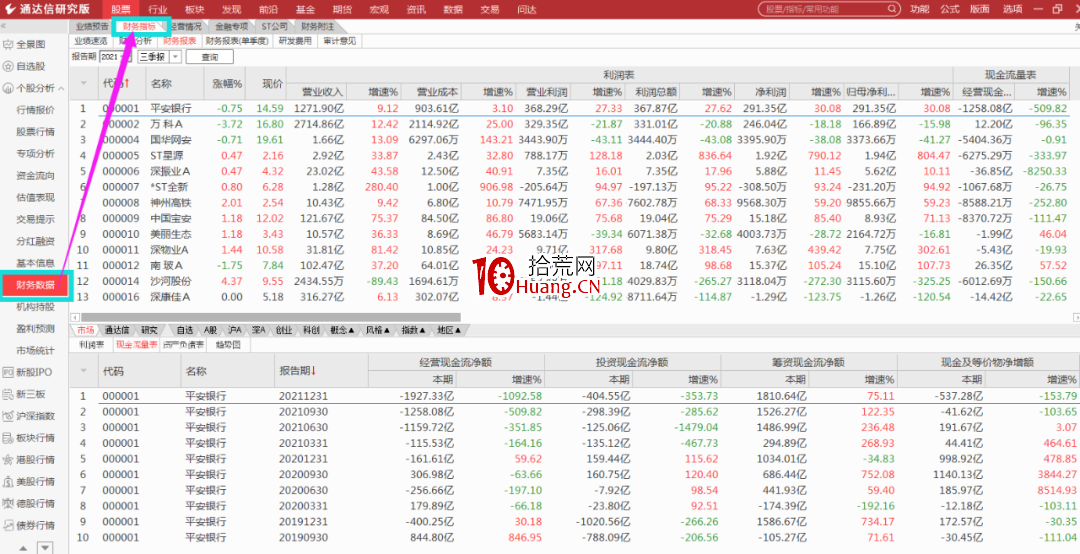Filter by 创业 market tab
The width and height of the screenshot is (1080, 554).
[x=284, y=330]
